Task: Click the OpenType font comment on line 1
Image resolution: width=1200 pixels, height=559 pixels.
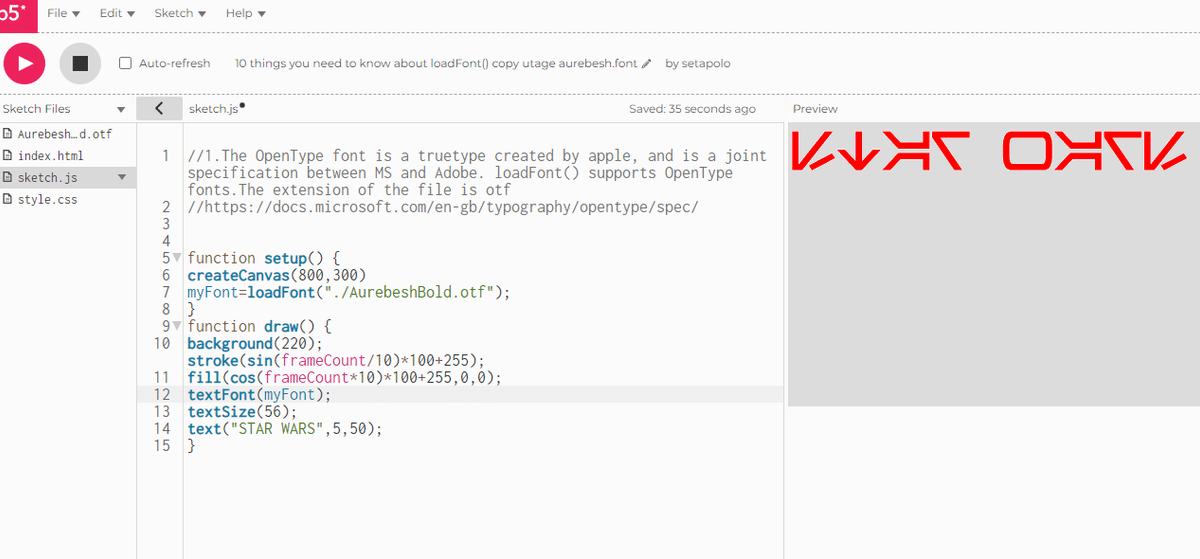Action: [x=477, y=173]
